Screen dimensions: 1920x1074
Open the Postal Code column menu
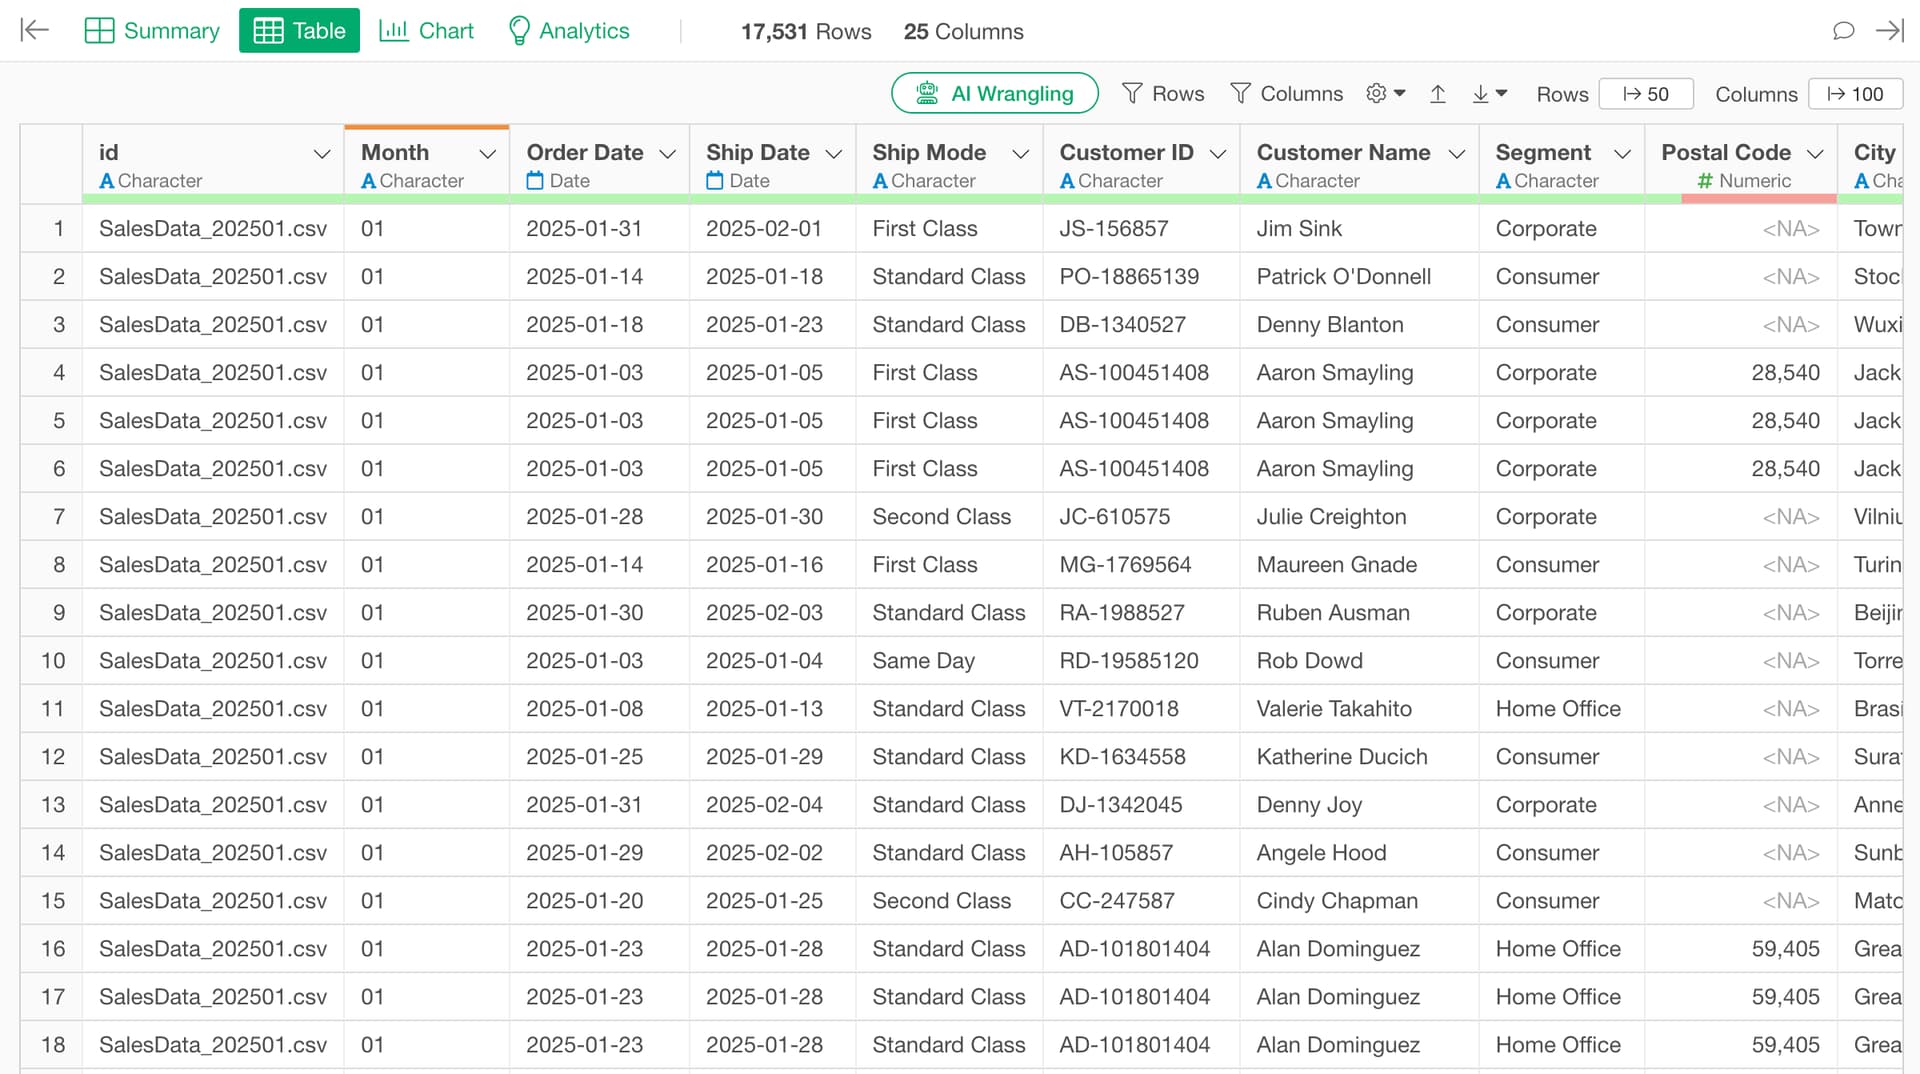1815,154
